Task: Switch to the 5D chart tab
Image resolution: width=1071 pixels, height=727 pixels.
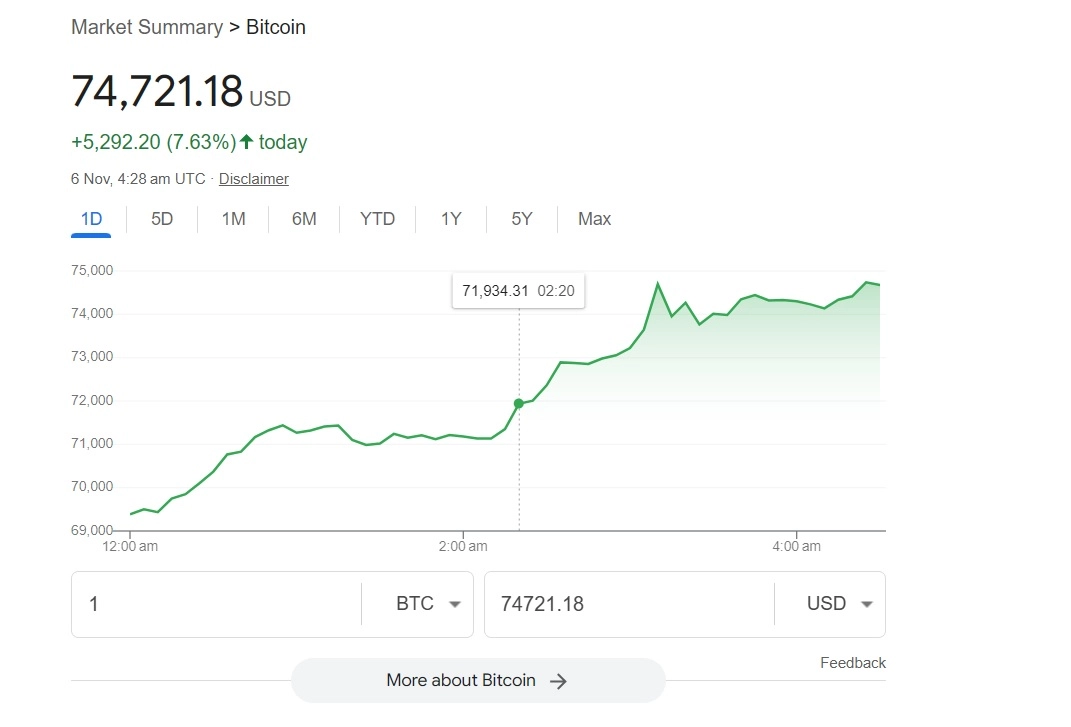Action: tap(162, 219)
